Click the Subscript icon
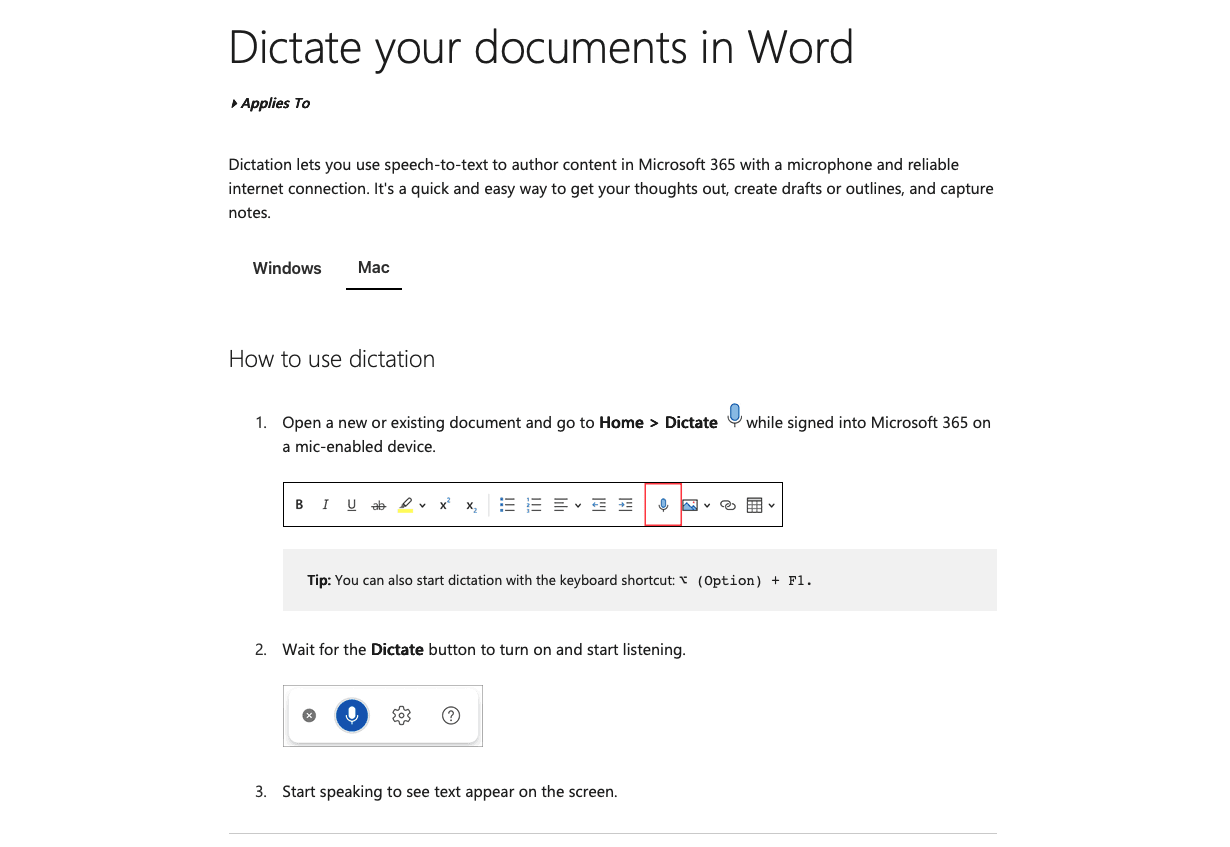Screen dimensions: 1230x847 pos(472,507)
